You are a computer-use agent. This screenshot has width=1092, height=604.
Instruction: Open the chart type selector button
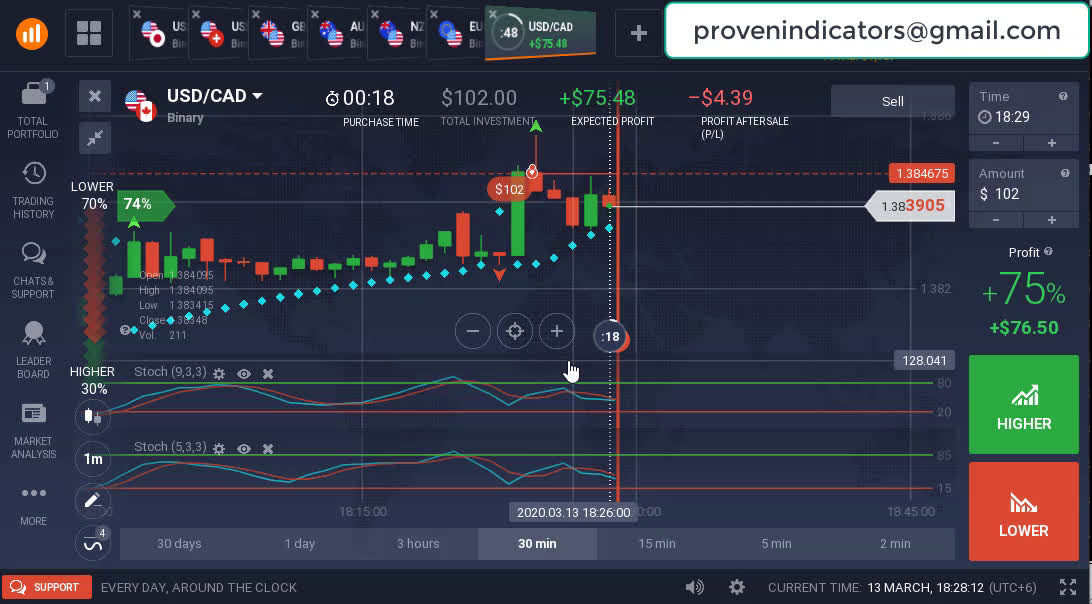[93, 416]
